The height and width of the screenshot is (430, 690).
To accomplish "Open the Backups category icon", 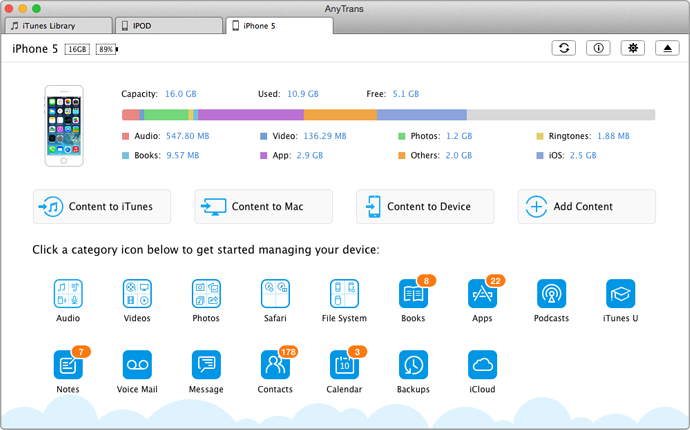I will [414, 365].
